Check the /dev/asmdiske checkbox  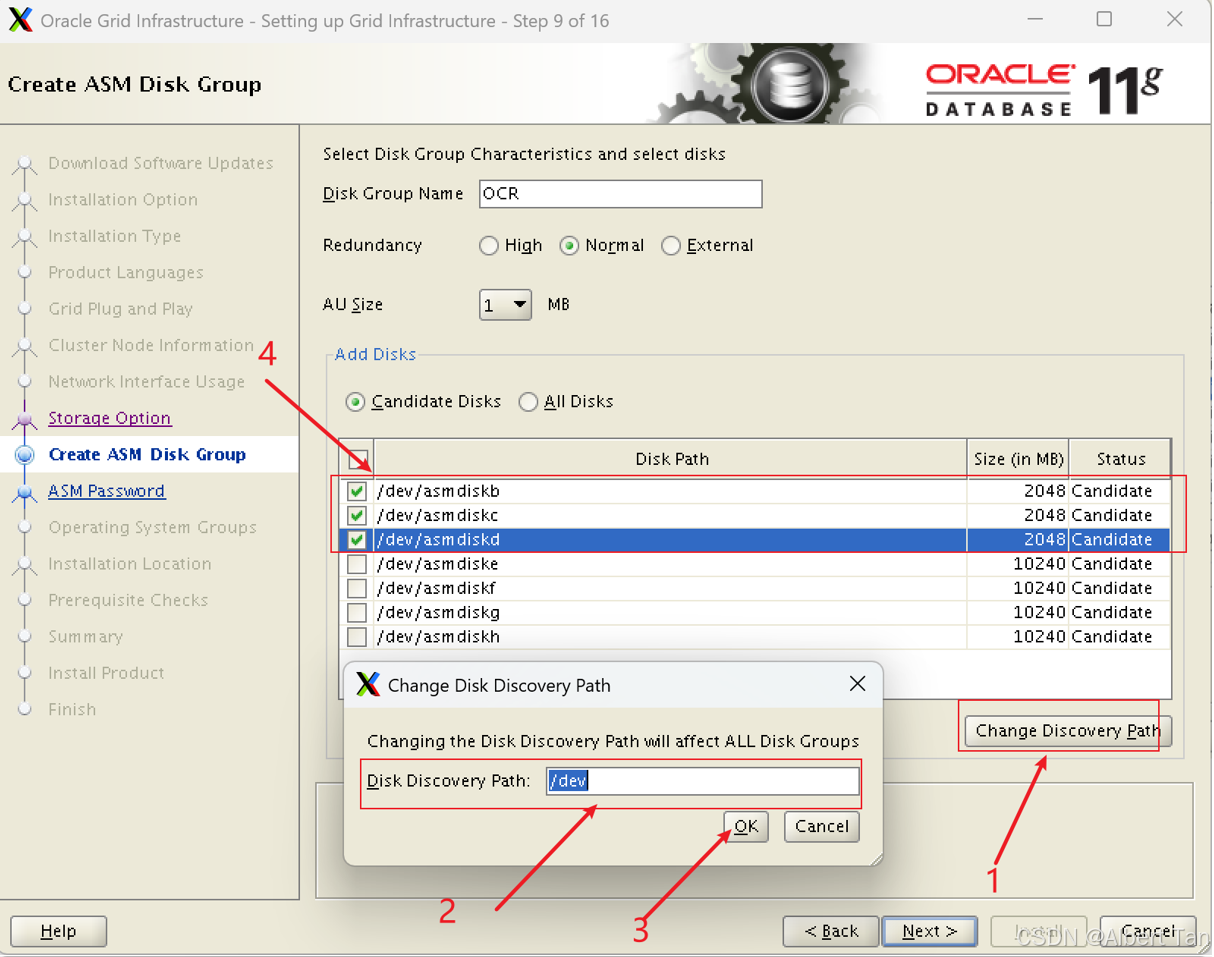[357, 564]
